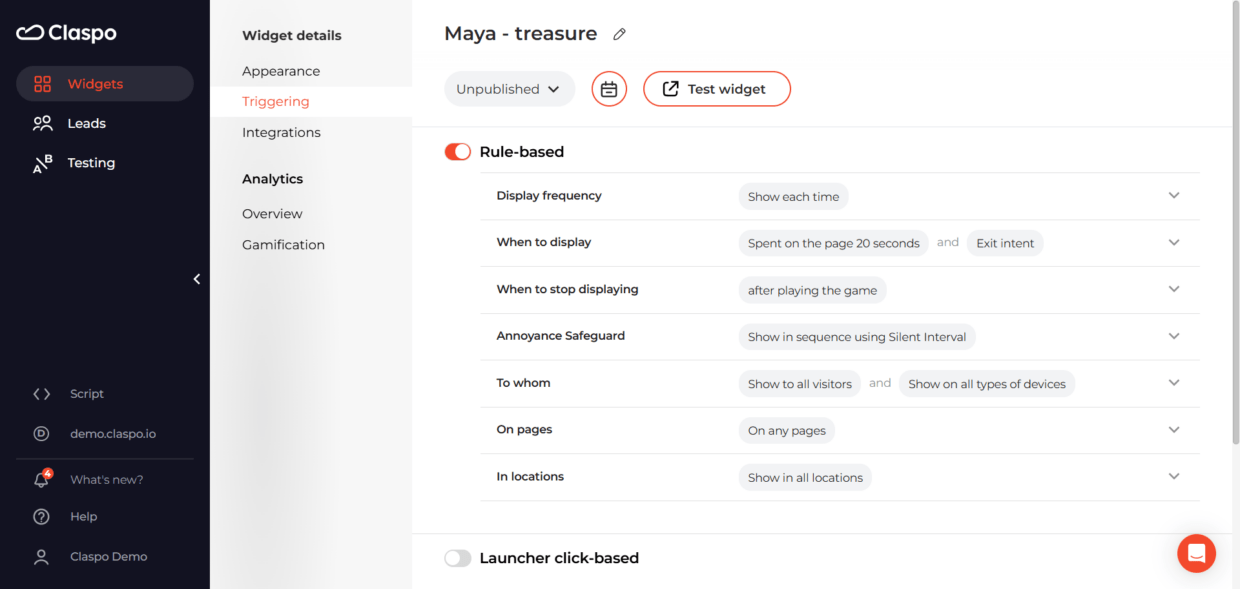Open the orange chat support bubble
This screenshot has height=589, width=1240.
(x=1196, y=553)
